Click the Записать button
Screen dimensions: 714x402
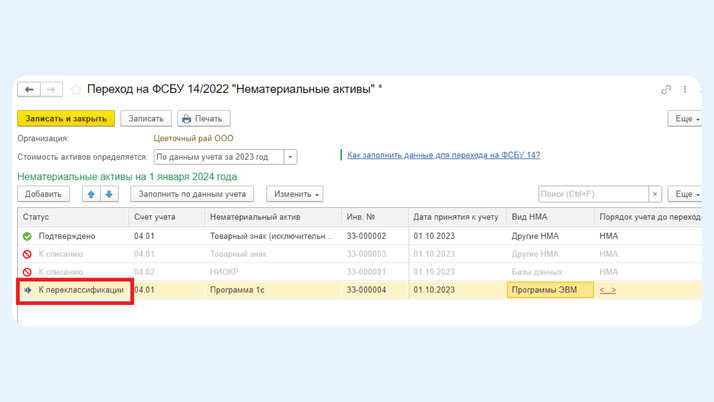coord(146,118)
